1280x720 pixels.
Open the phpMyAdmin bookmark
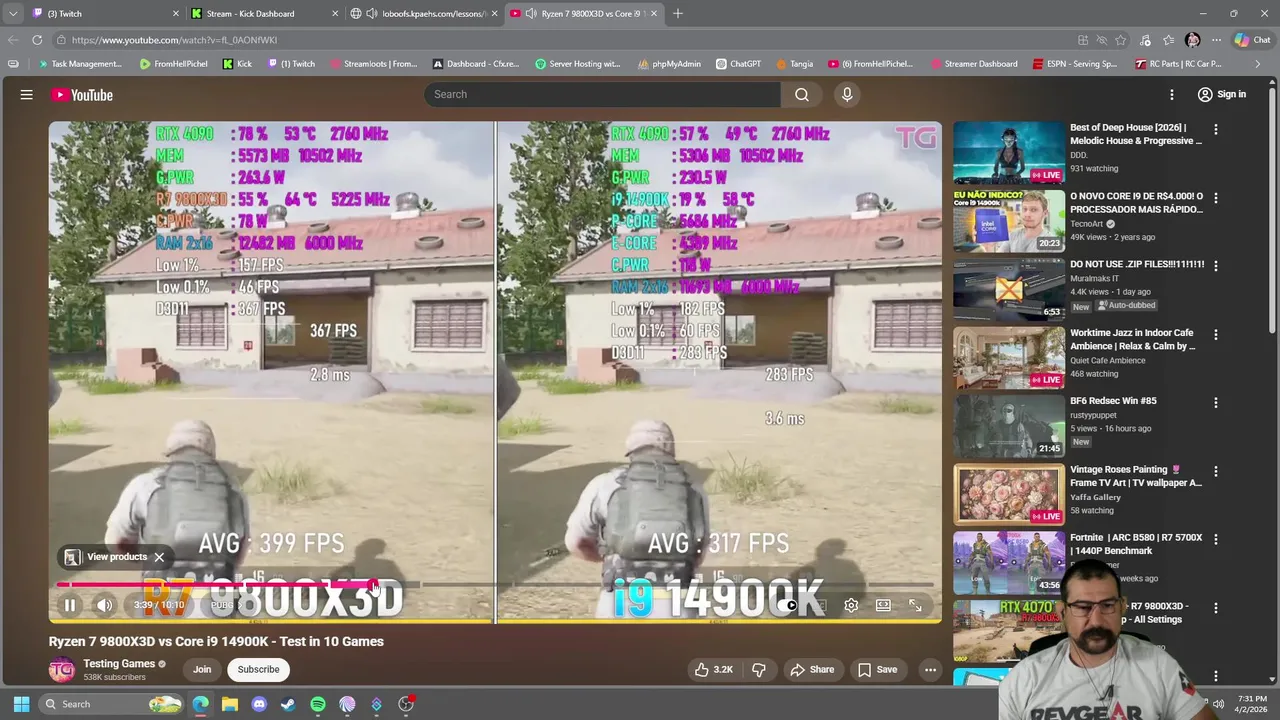tap(669, 64)
